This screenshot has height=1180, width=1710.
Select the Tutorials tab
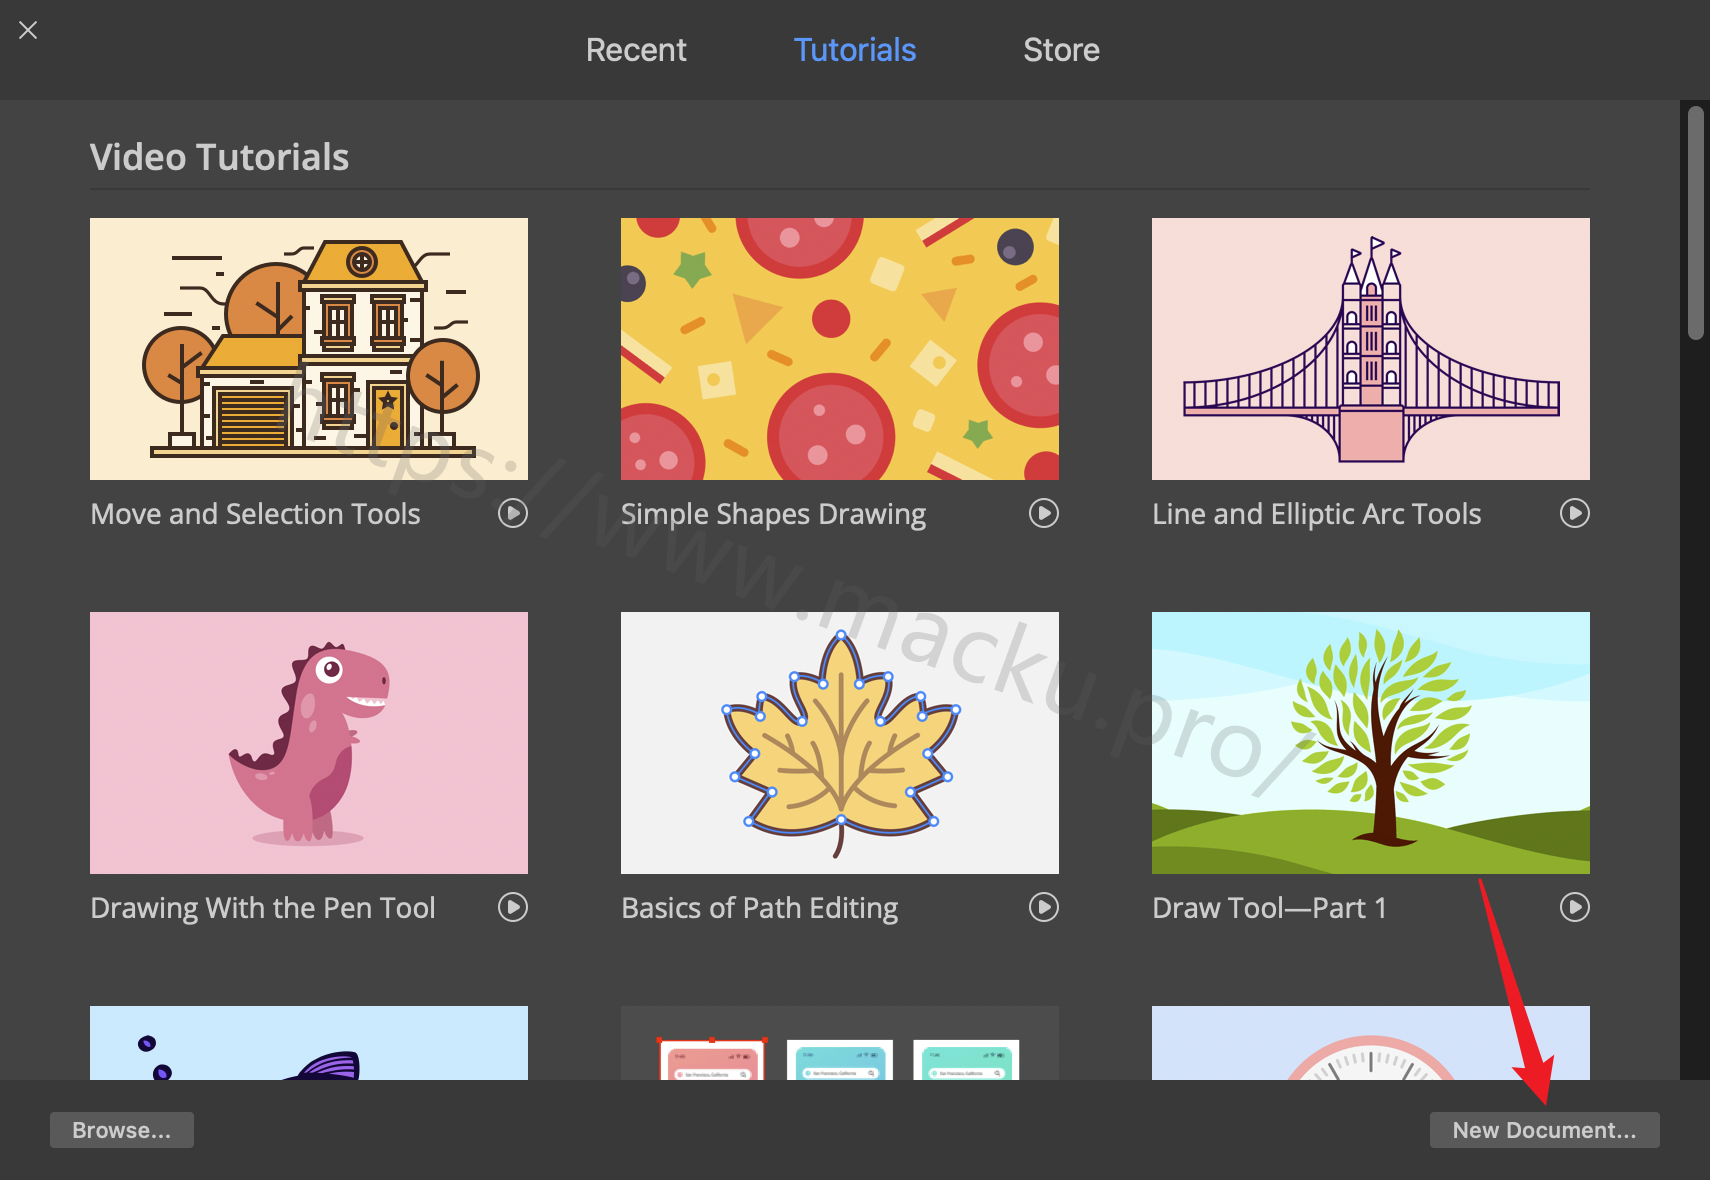click(855, 50)
